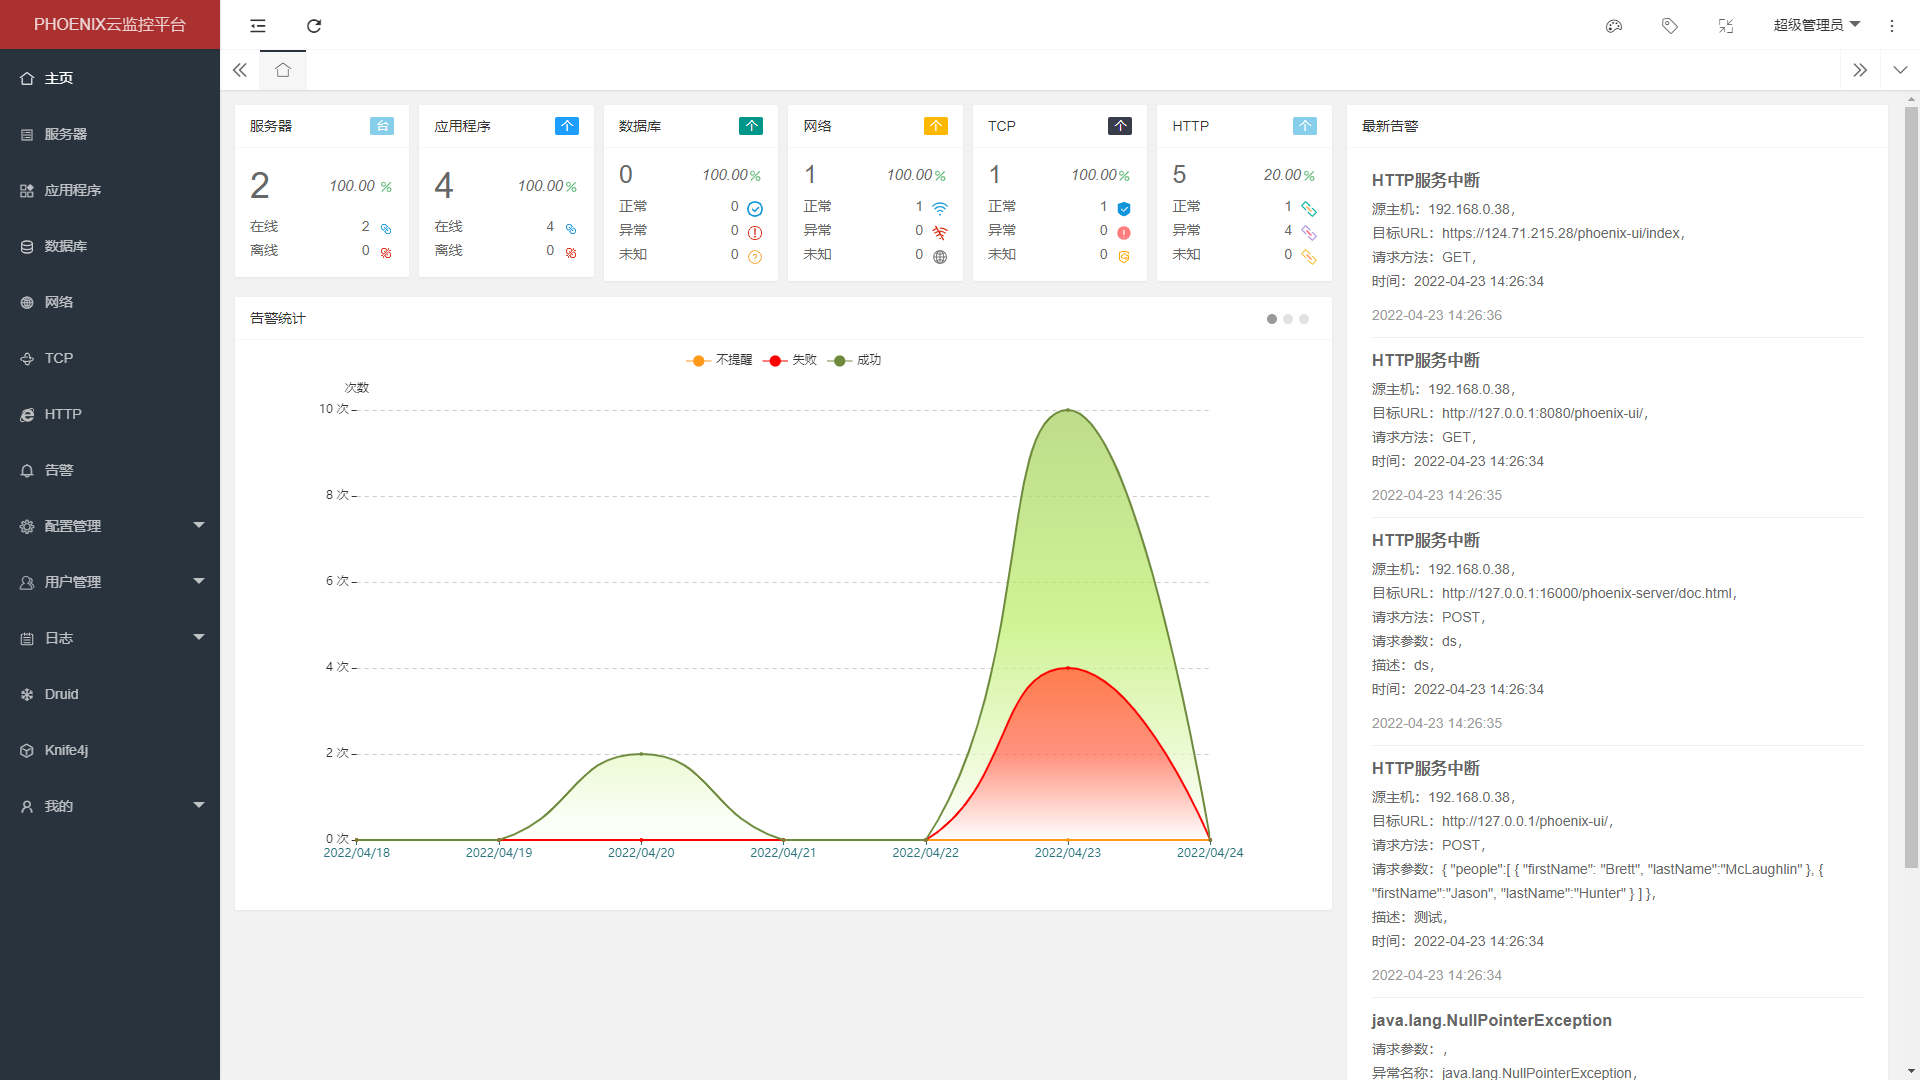Image resolution: width=1920 pixels, height=1080 pixels.
Task: Go to the Druid sidebar menu item
Action: [61, 694]
